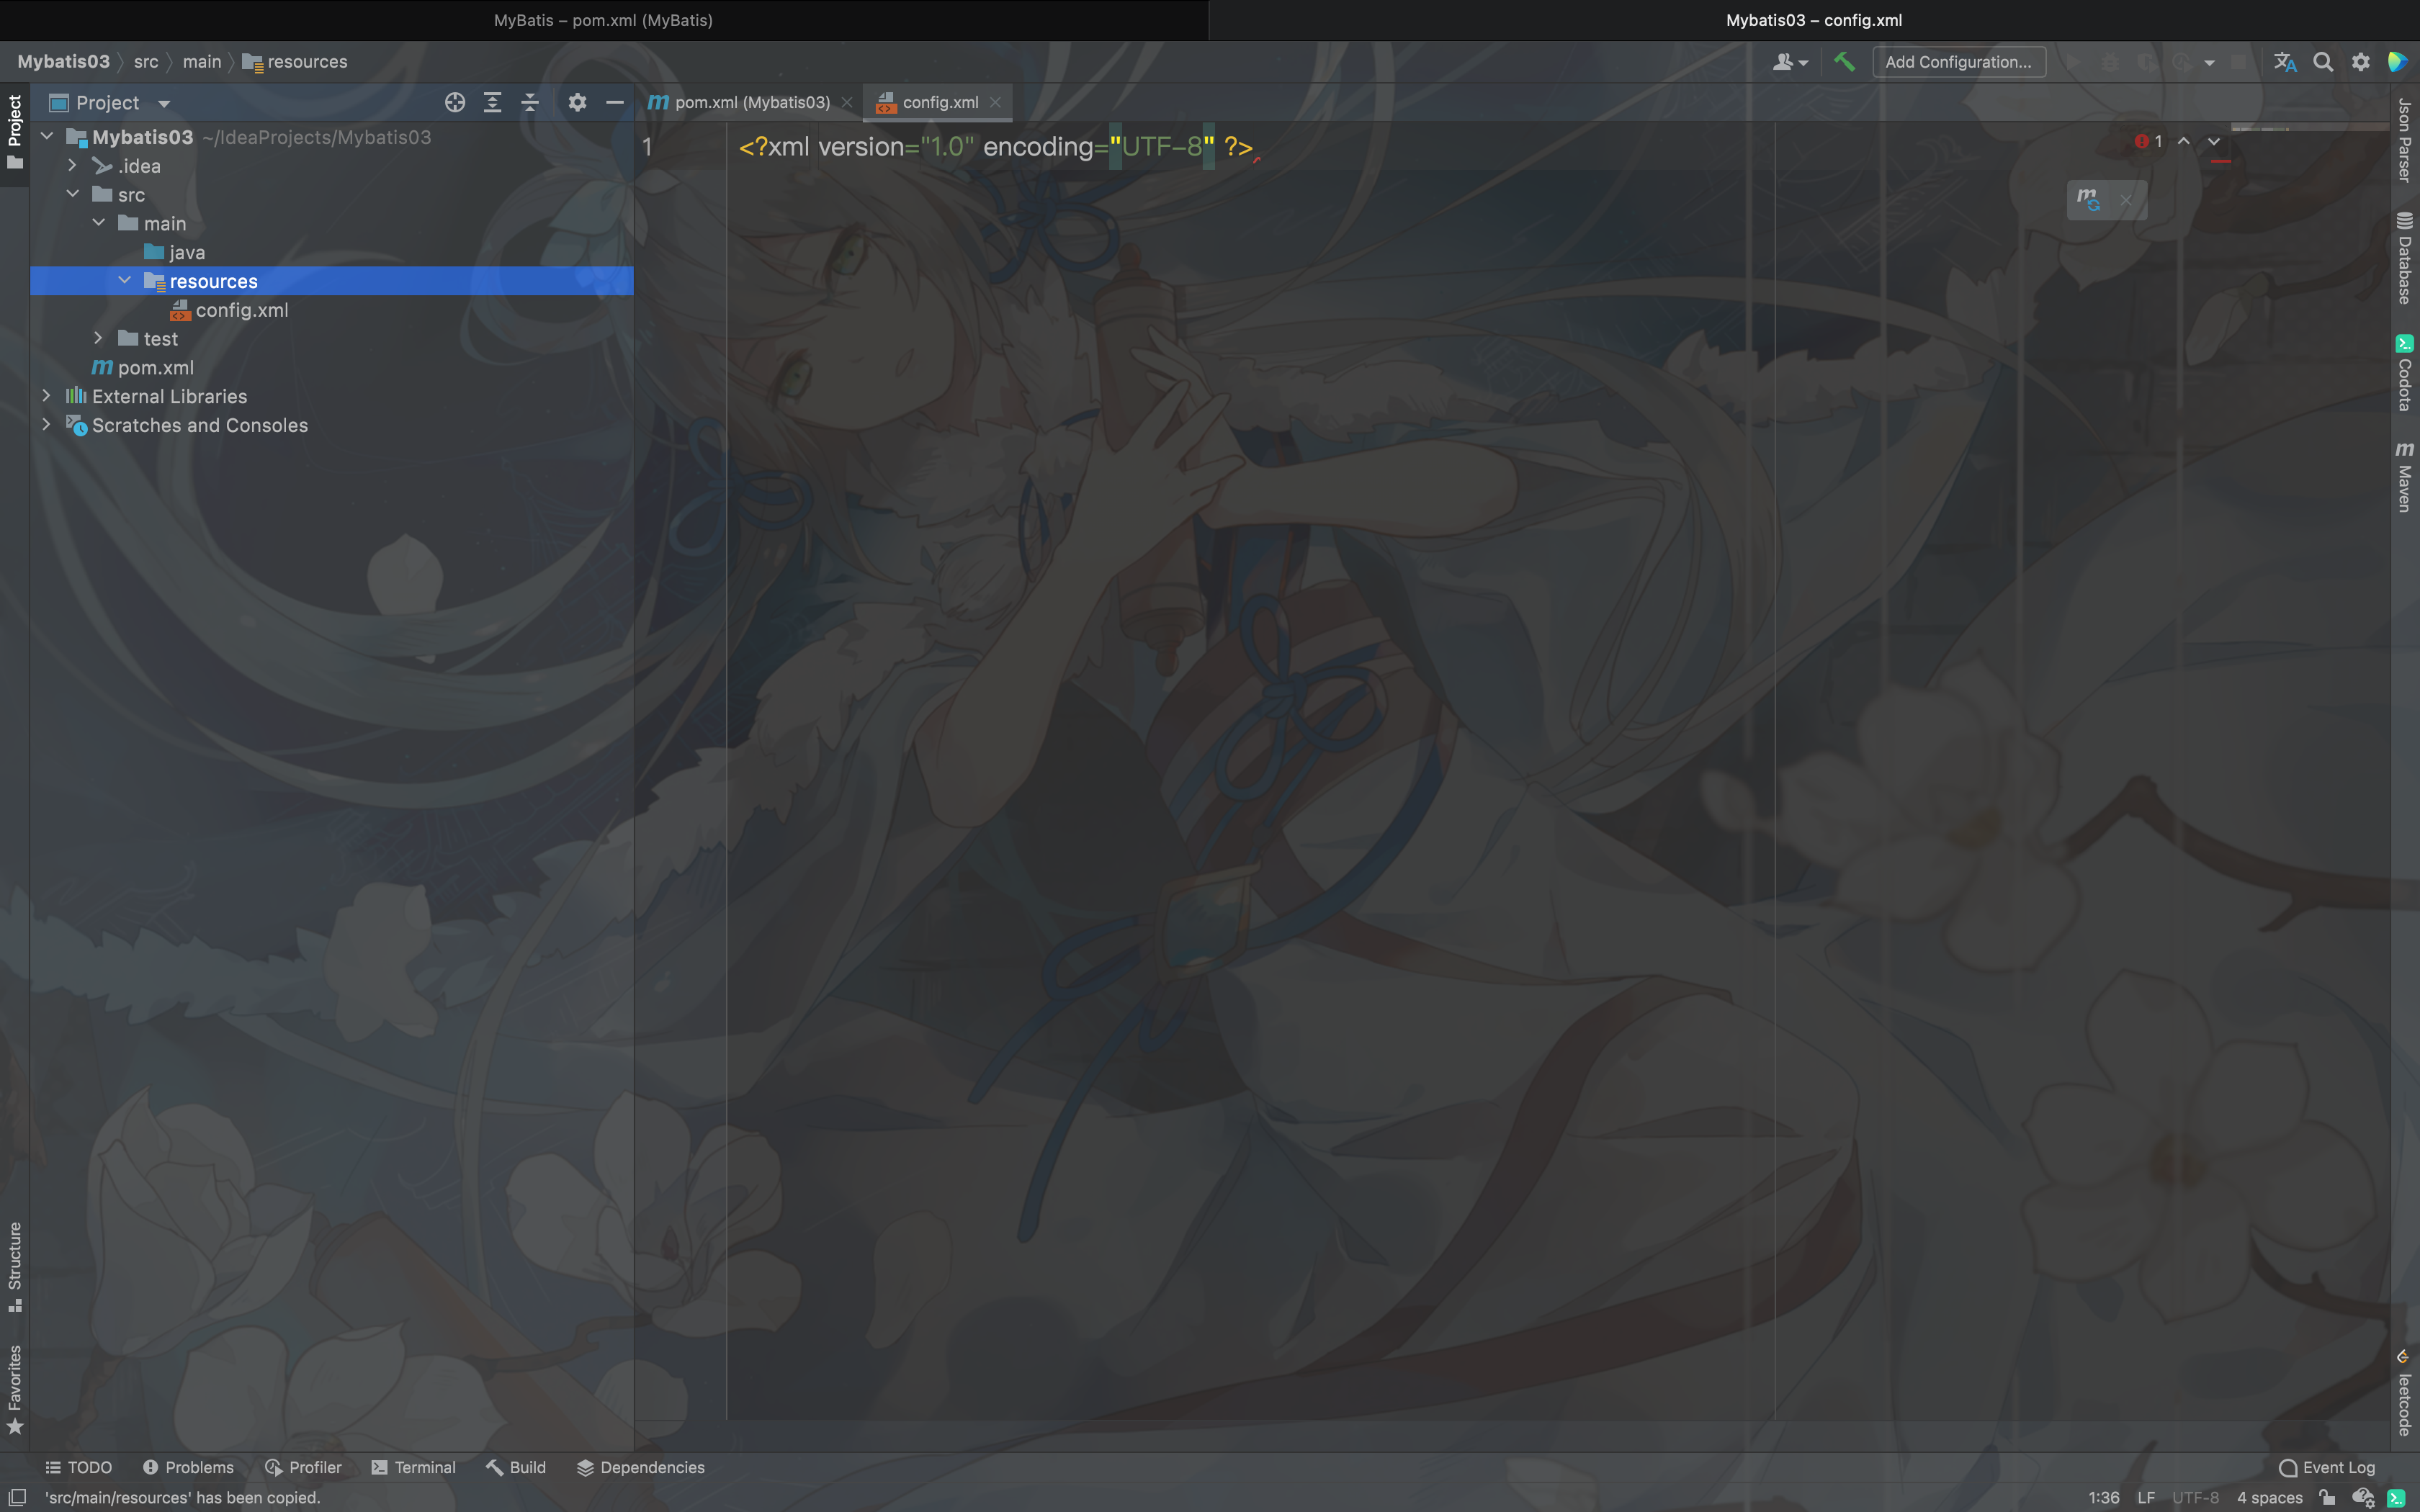
Task: Expand all tree nodes icon
Action: click(x=492, y=102)
